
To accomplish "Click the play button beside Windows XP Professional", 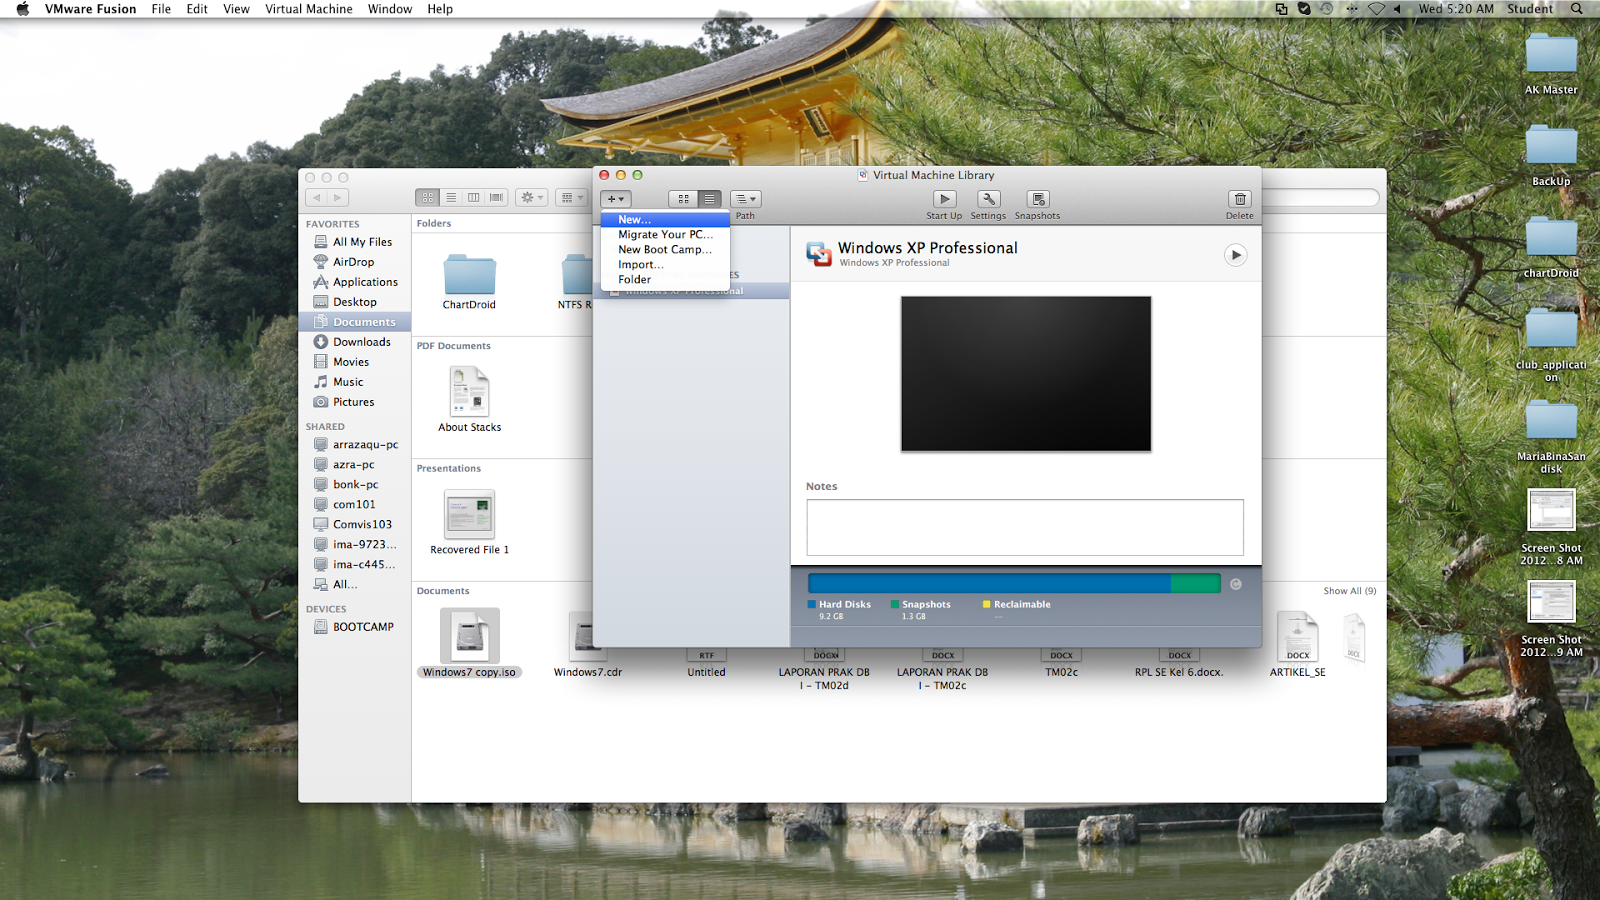I will tap(1236, 255).
